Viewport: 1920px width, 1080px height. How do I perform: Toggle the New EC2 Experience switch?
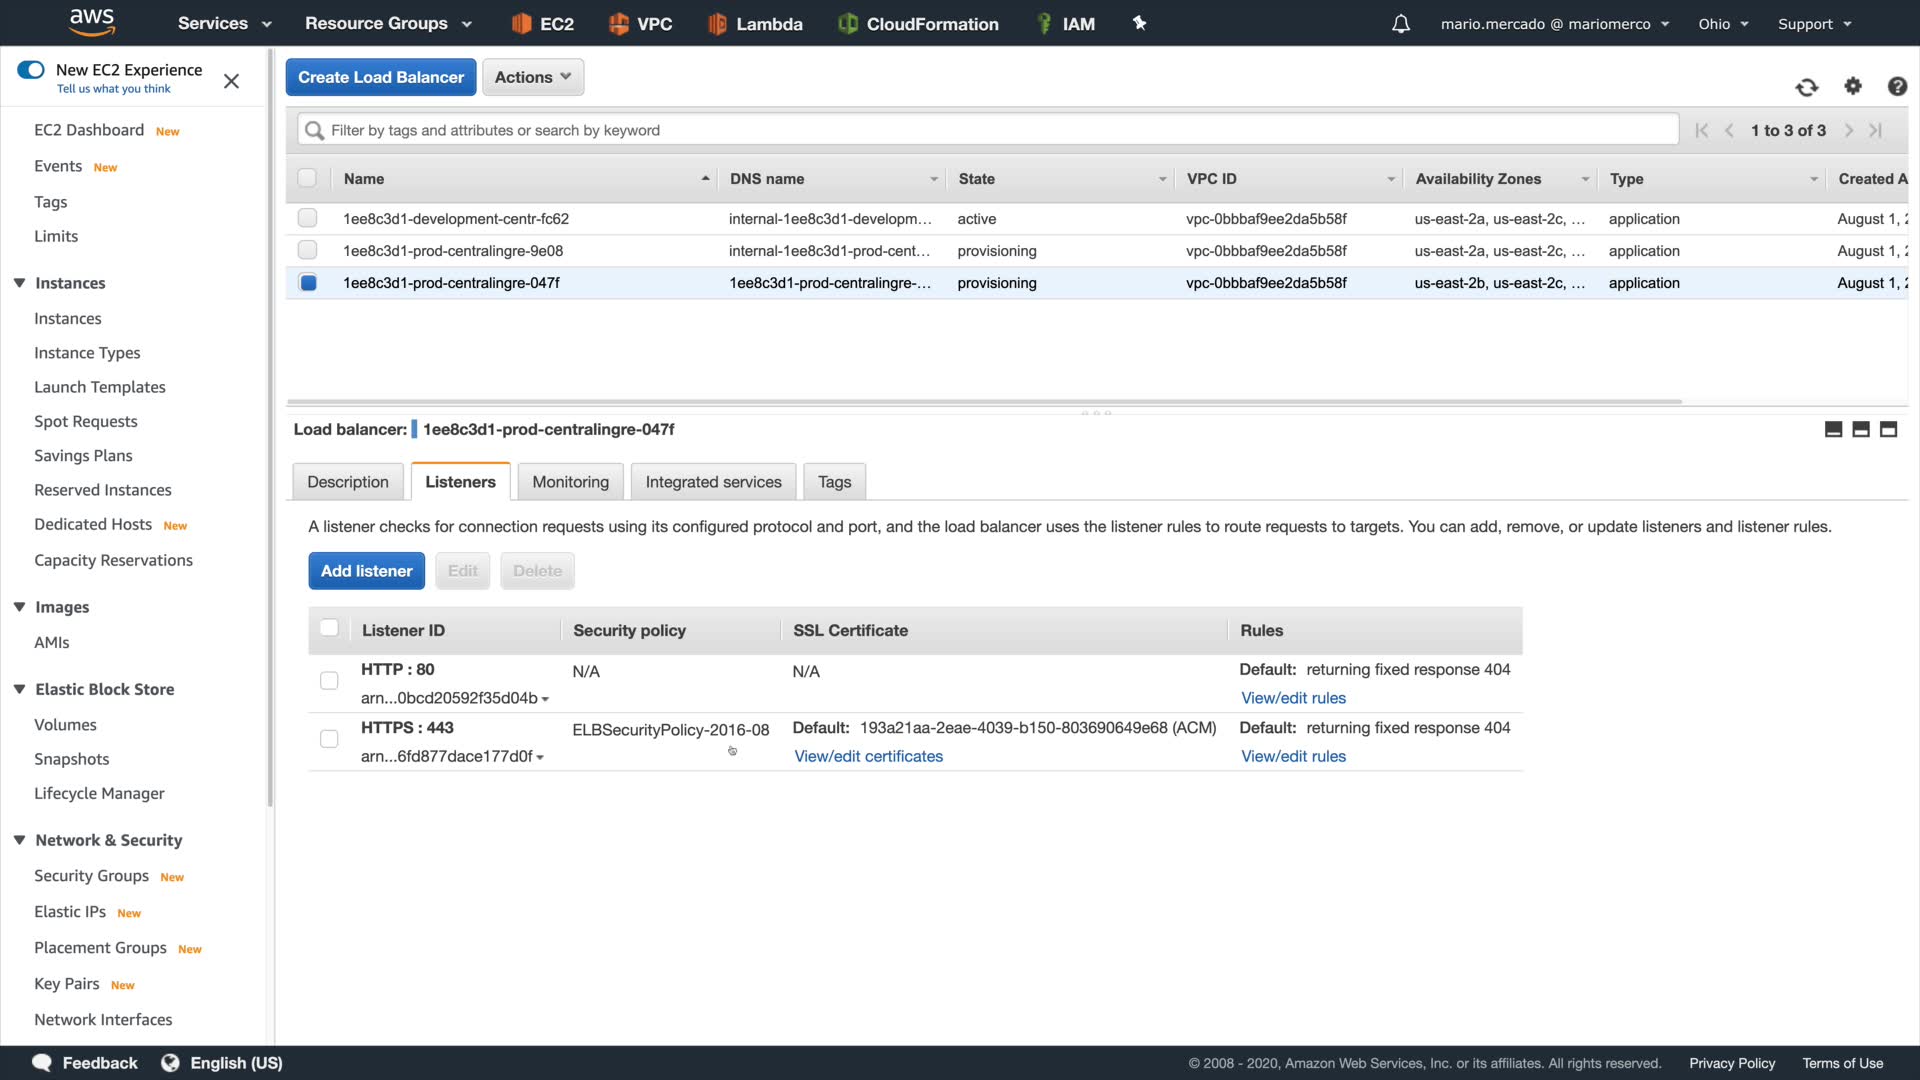31,70
